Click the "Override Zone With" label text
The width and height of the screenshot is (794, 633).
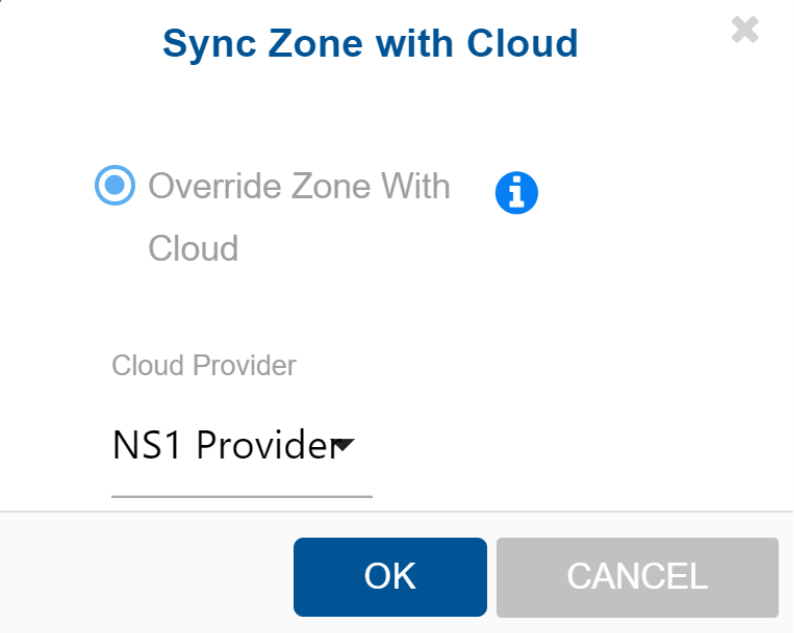tap(299, 186)
